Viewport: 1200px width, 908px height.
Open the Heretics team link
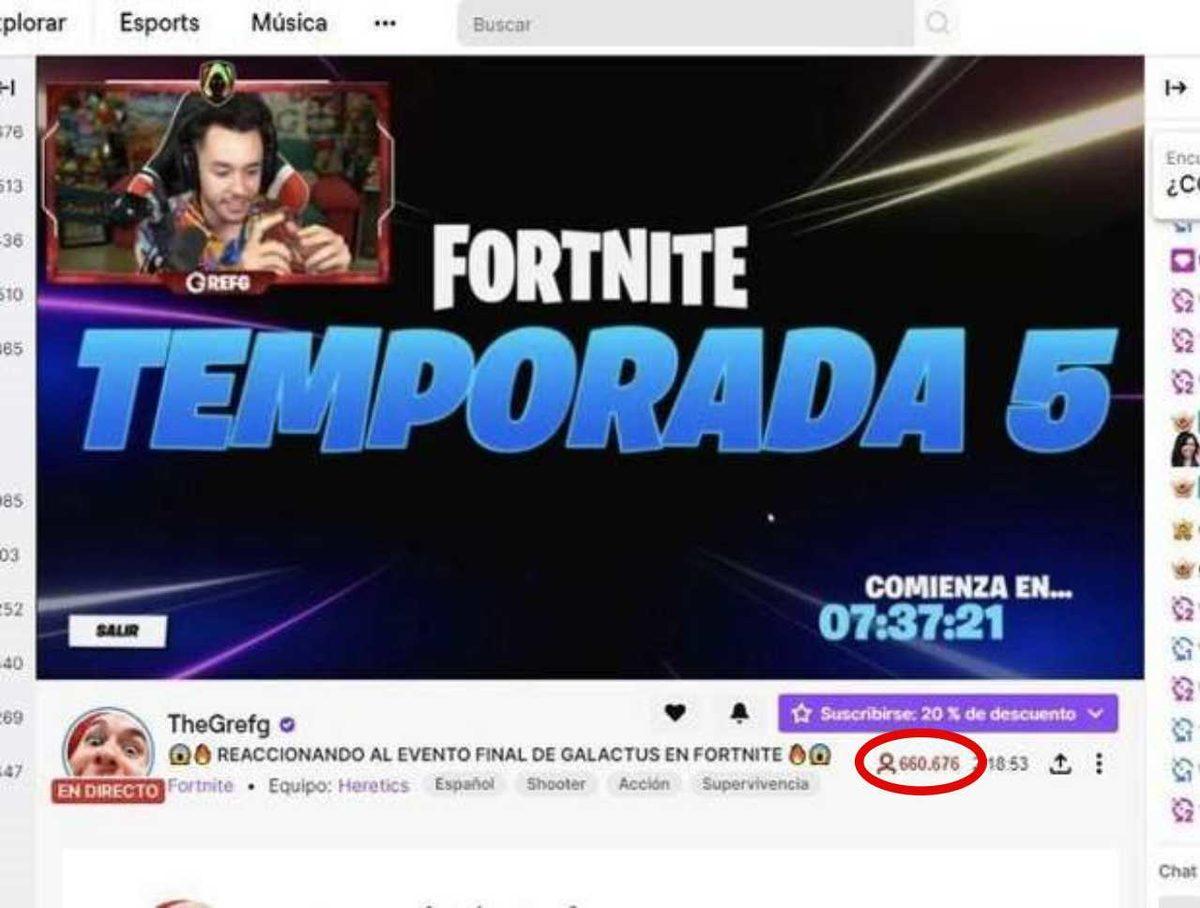(x=372, y=787)
